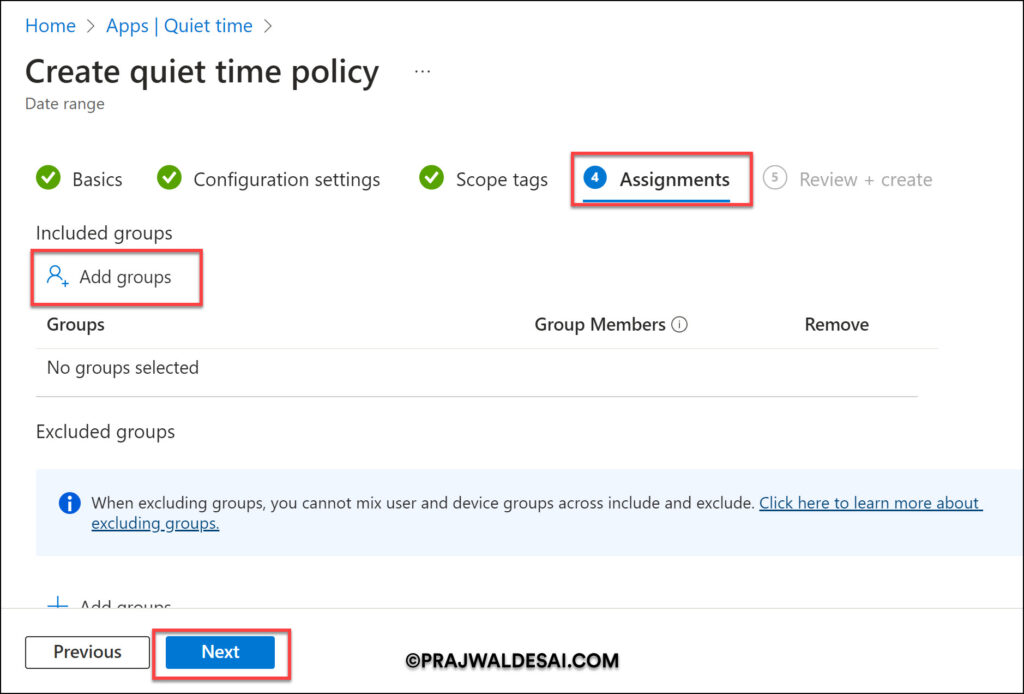
Task: Click checkmark icon beside Scope tags
Action: (x=431, y=178)
